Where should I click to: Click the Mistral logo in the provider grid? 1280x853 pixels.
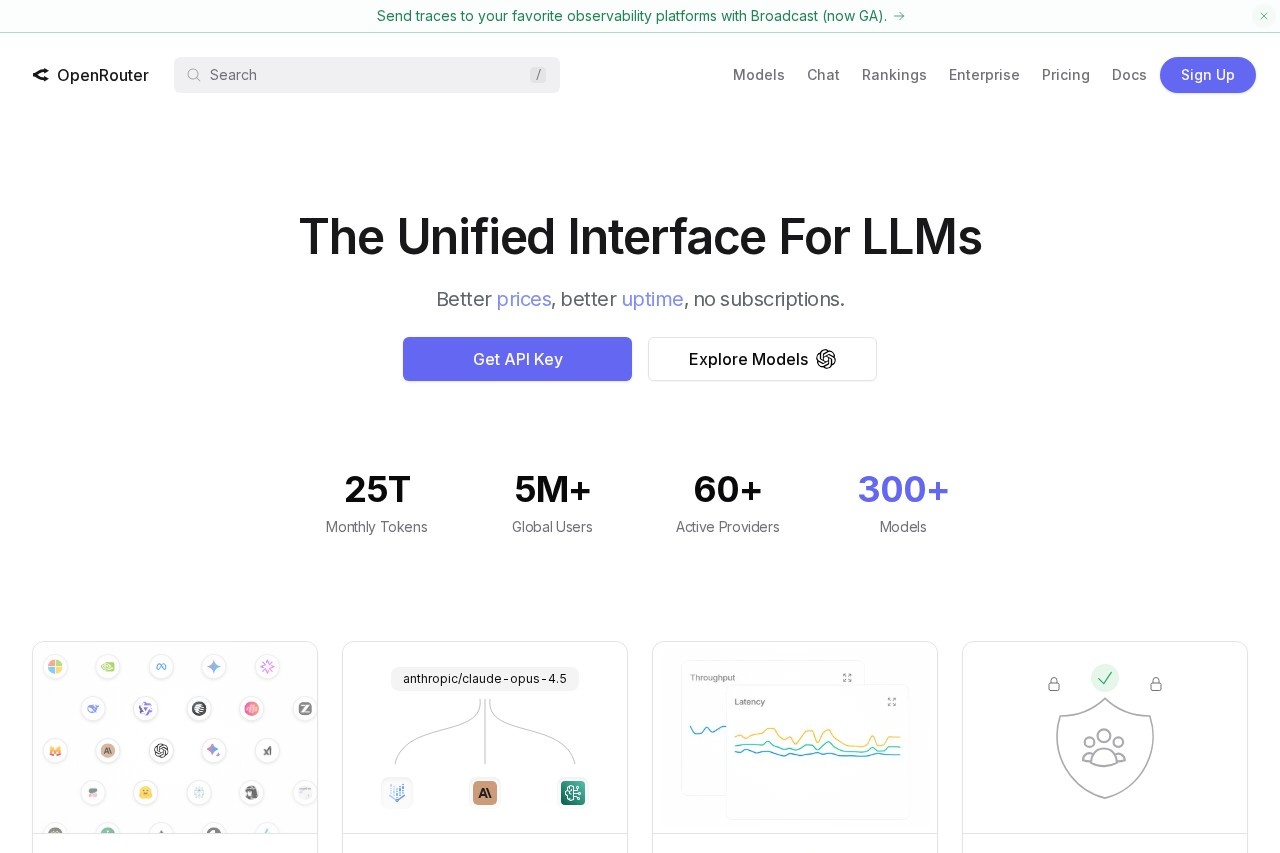(55, 750)
